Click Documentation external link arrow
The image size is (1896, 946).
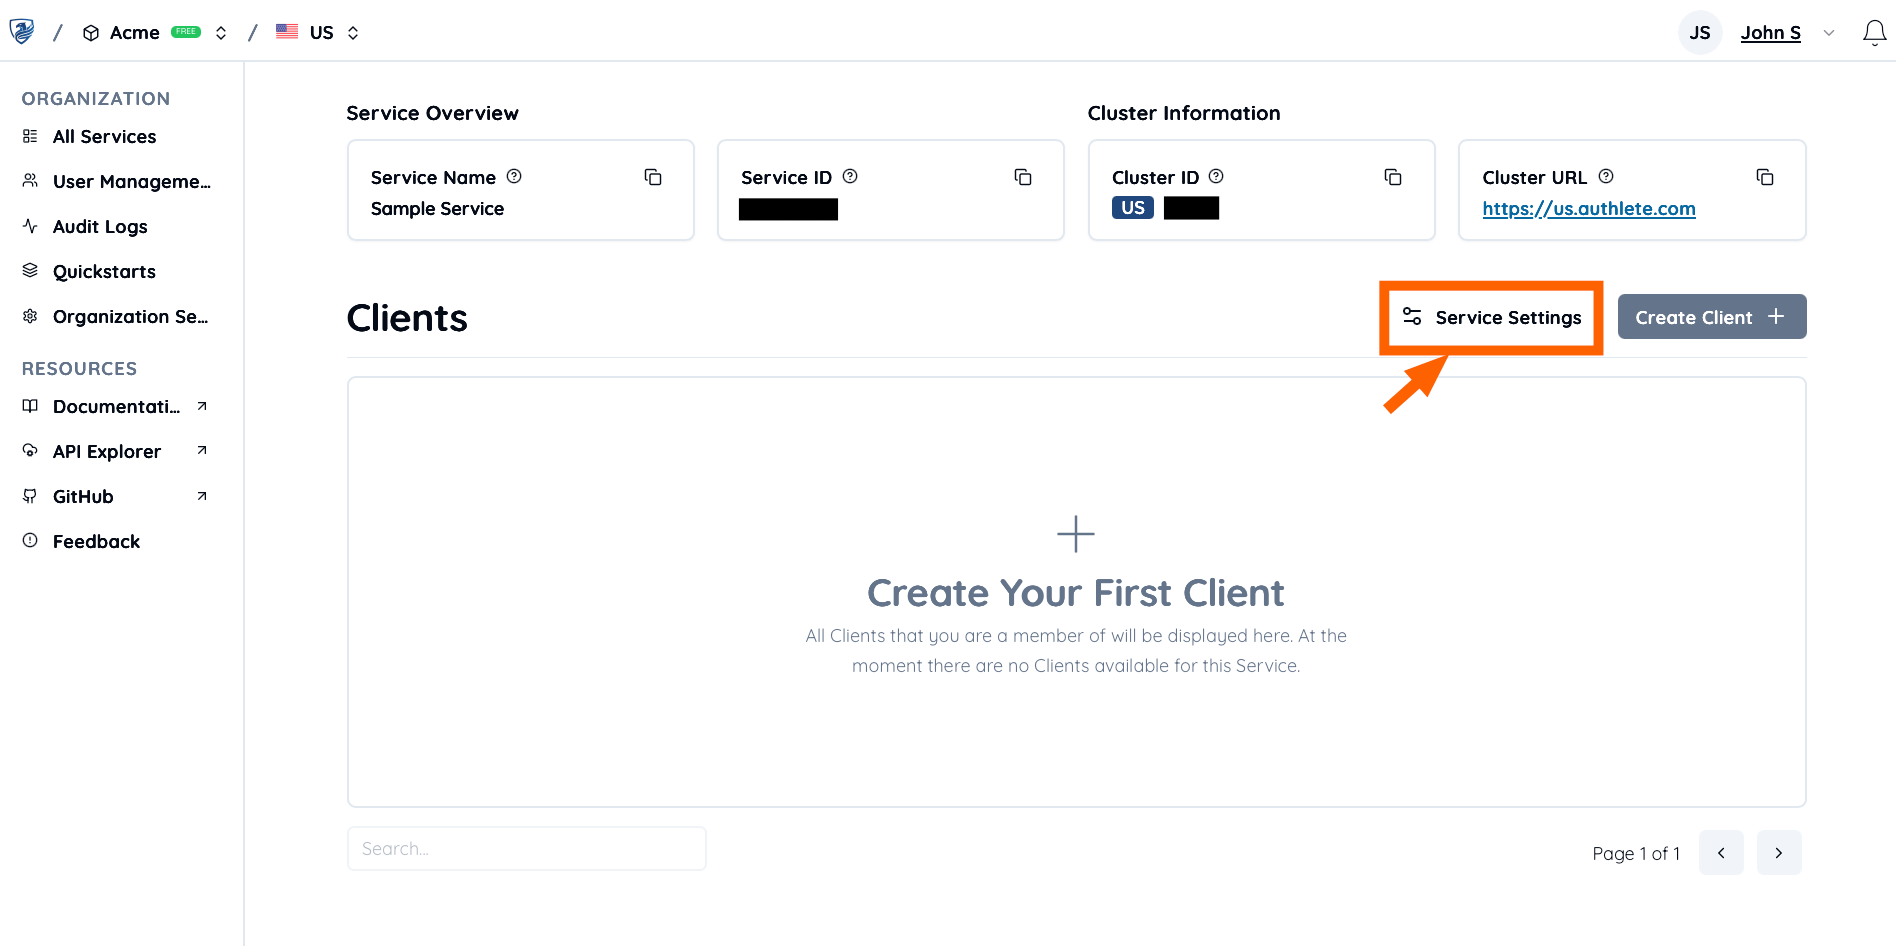[x=202, y=406]
